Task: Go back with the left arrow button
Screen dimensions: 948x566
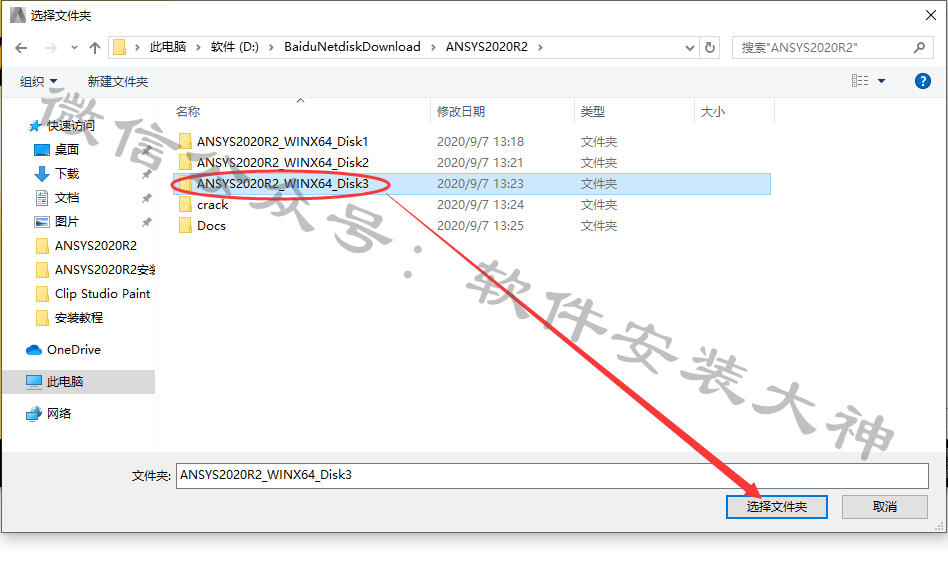Action: 21,48
